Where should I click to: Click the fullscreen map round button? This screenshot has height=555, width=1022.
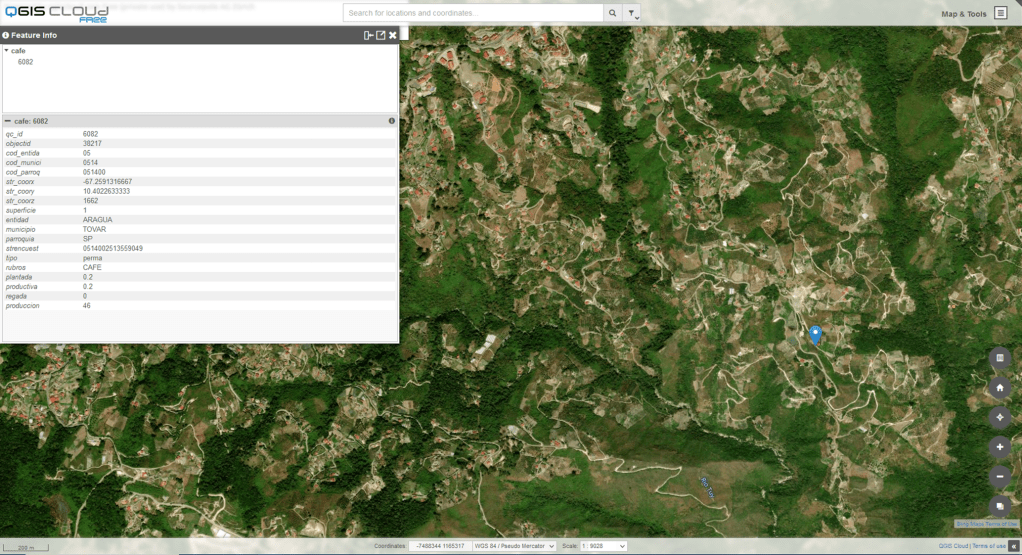click(999, 358)
